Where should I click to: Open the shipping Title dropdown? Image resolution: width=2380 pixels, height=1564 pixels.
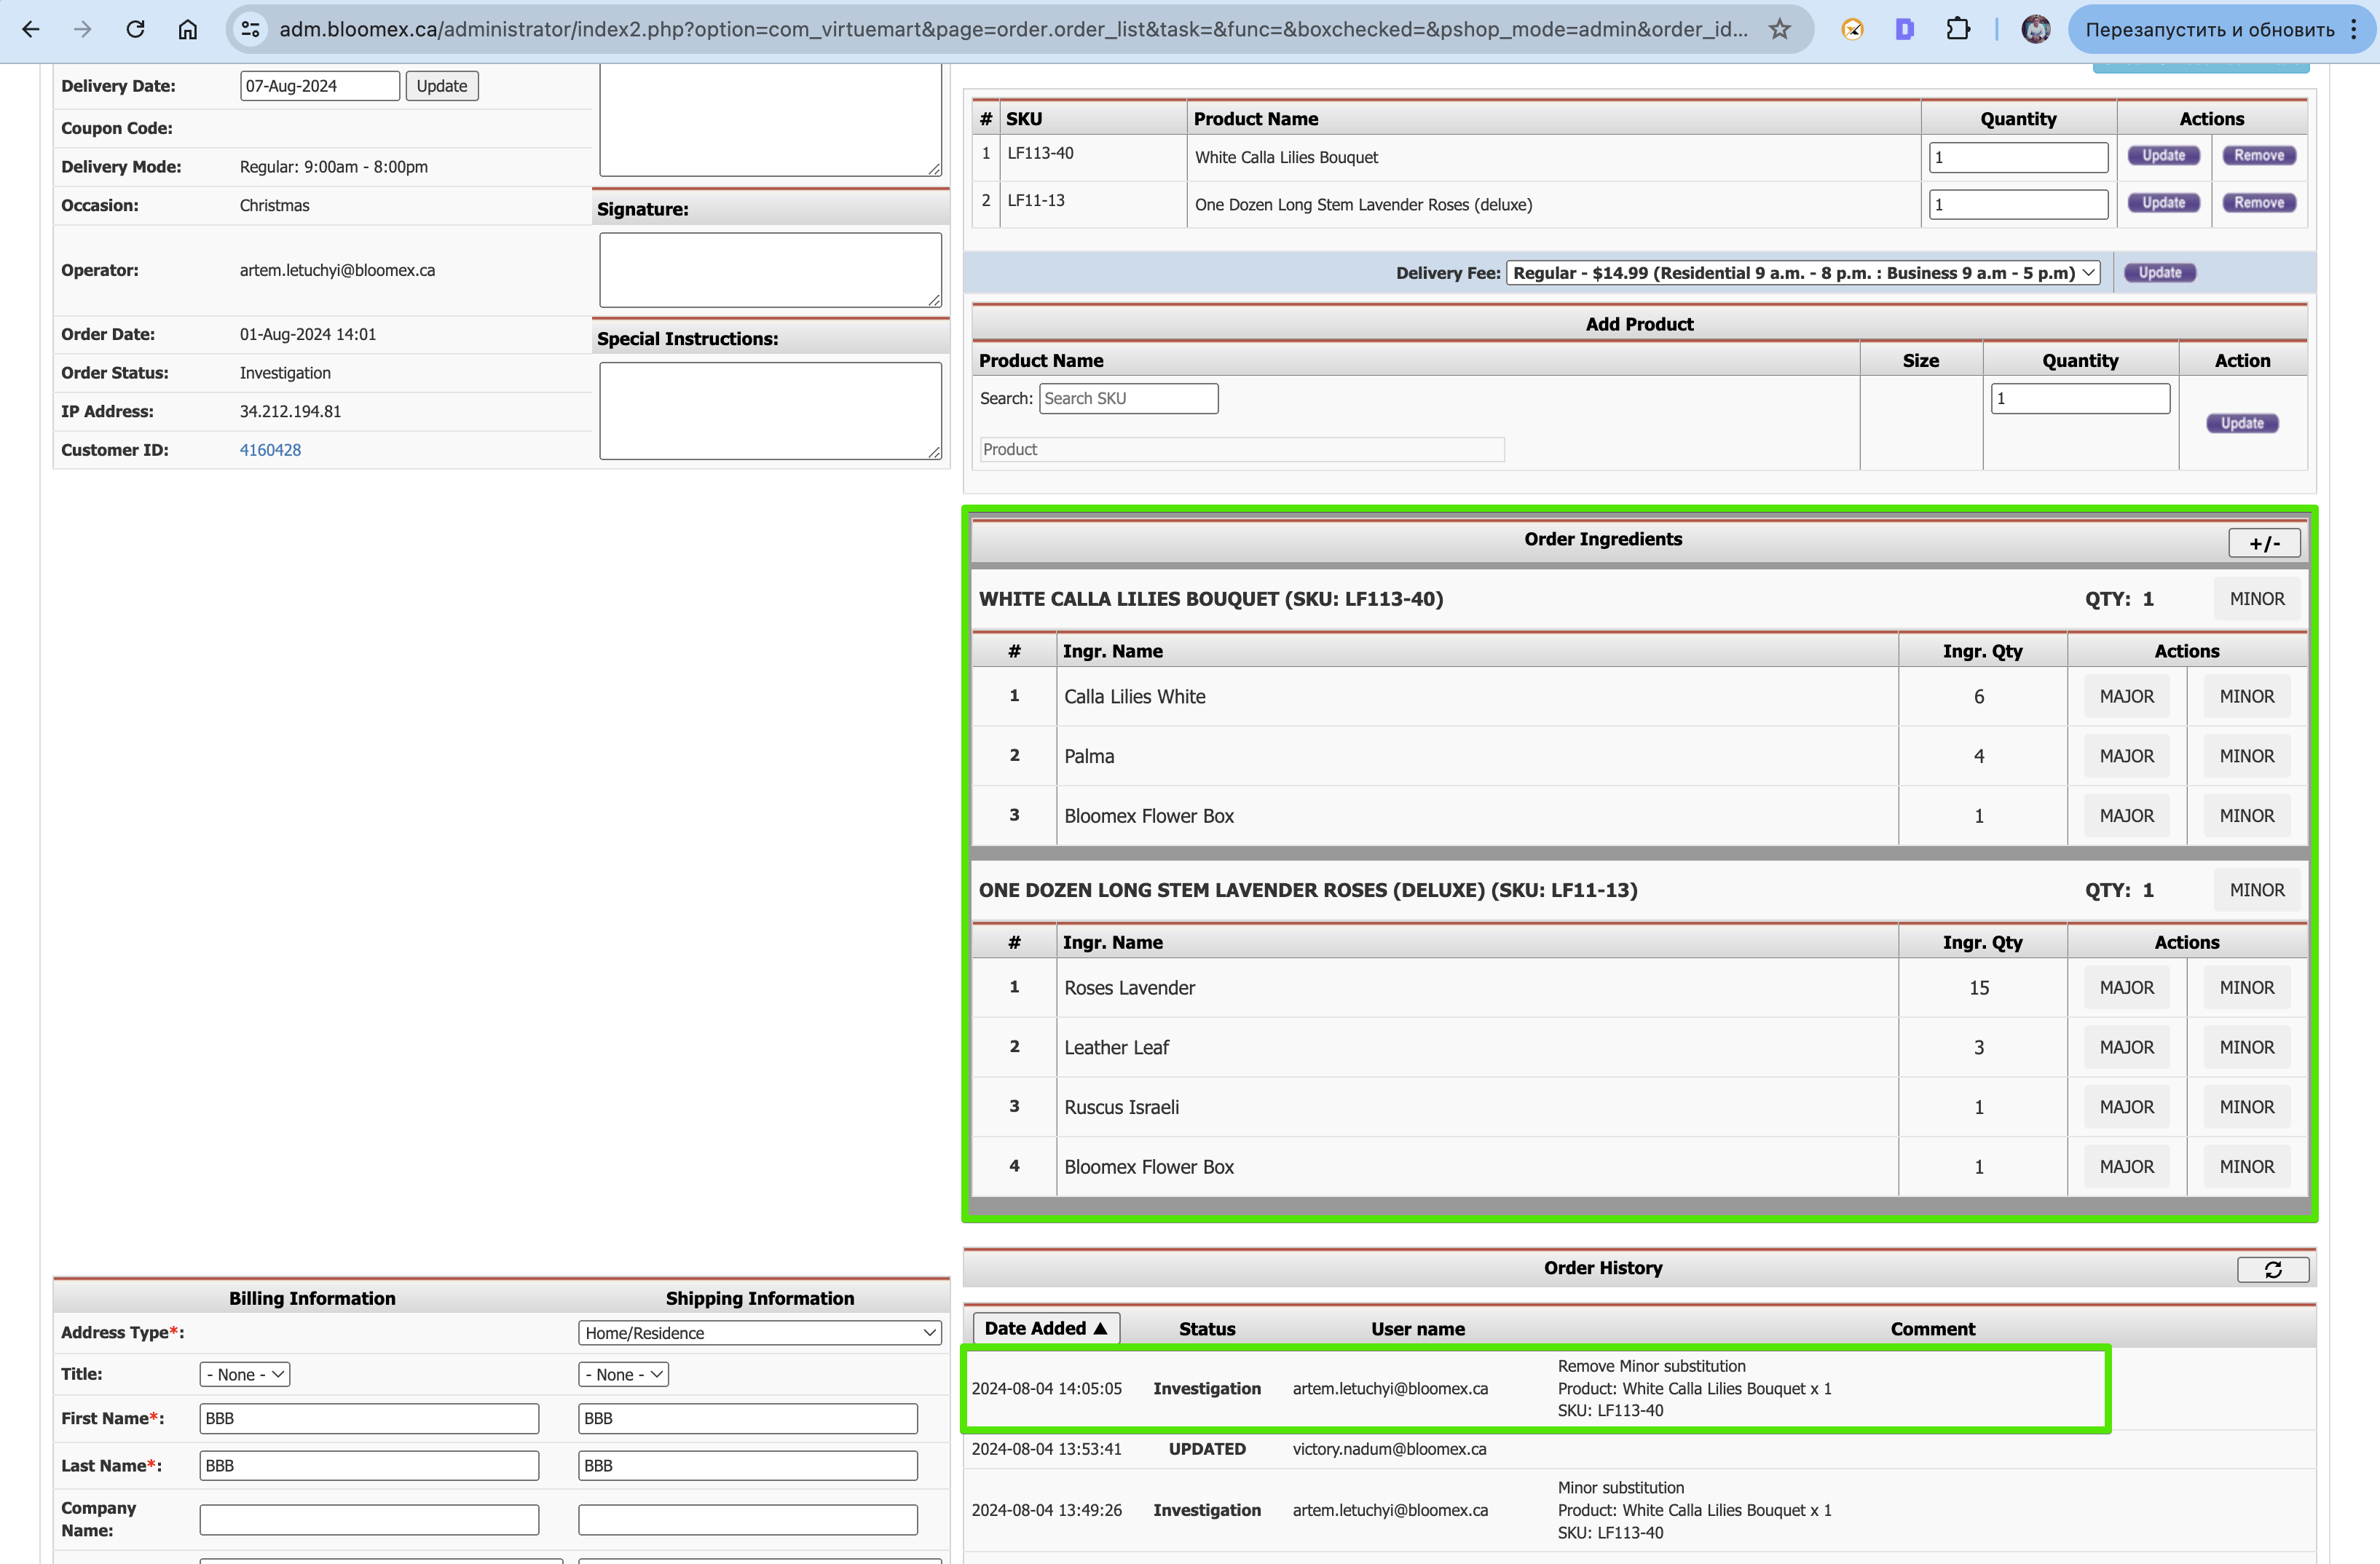coord(623,1374)
